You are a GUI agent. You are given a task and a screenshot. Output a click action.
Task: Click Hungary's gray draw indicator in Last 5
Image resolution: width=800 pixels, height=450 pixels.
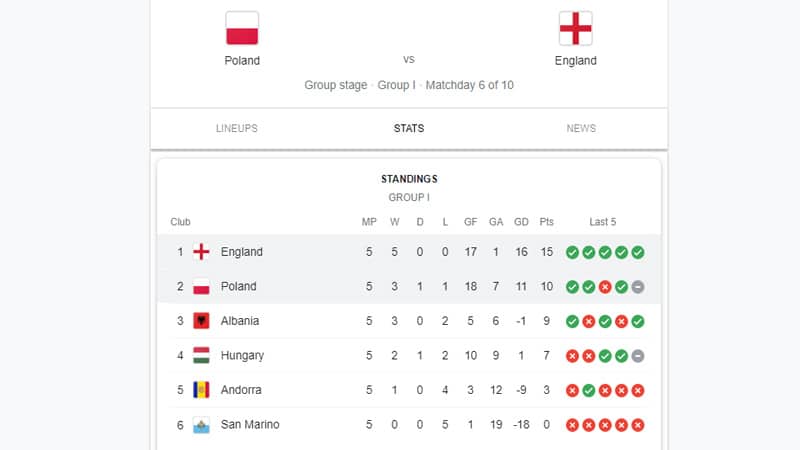(638, 356)
